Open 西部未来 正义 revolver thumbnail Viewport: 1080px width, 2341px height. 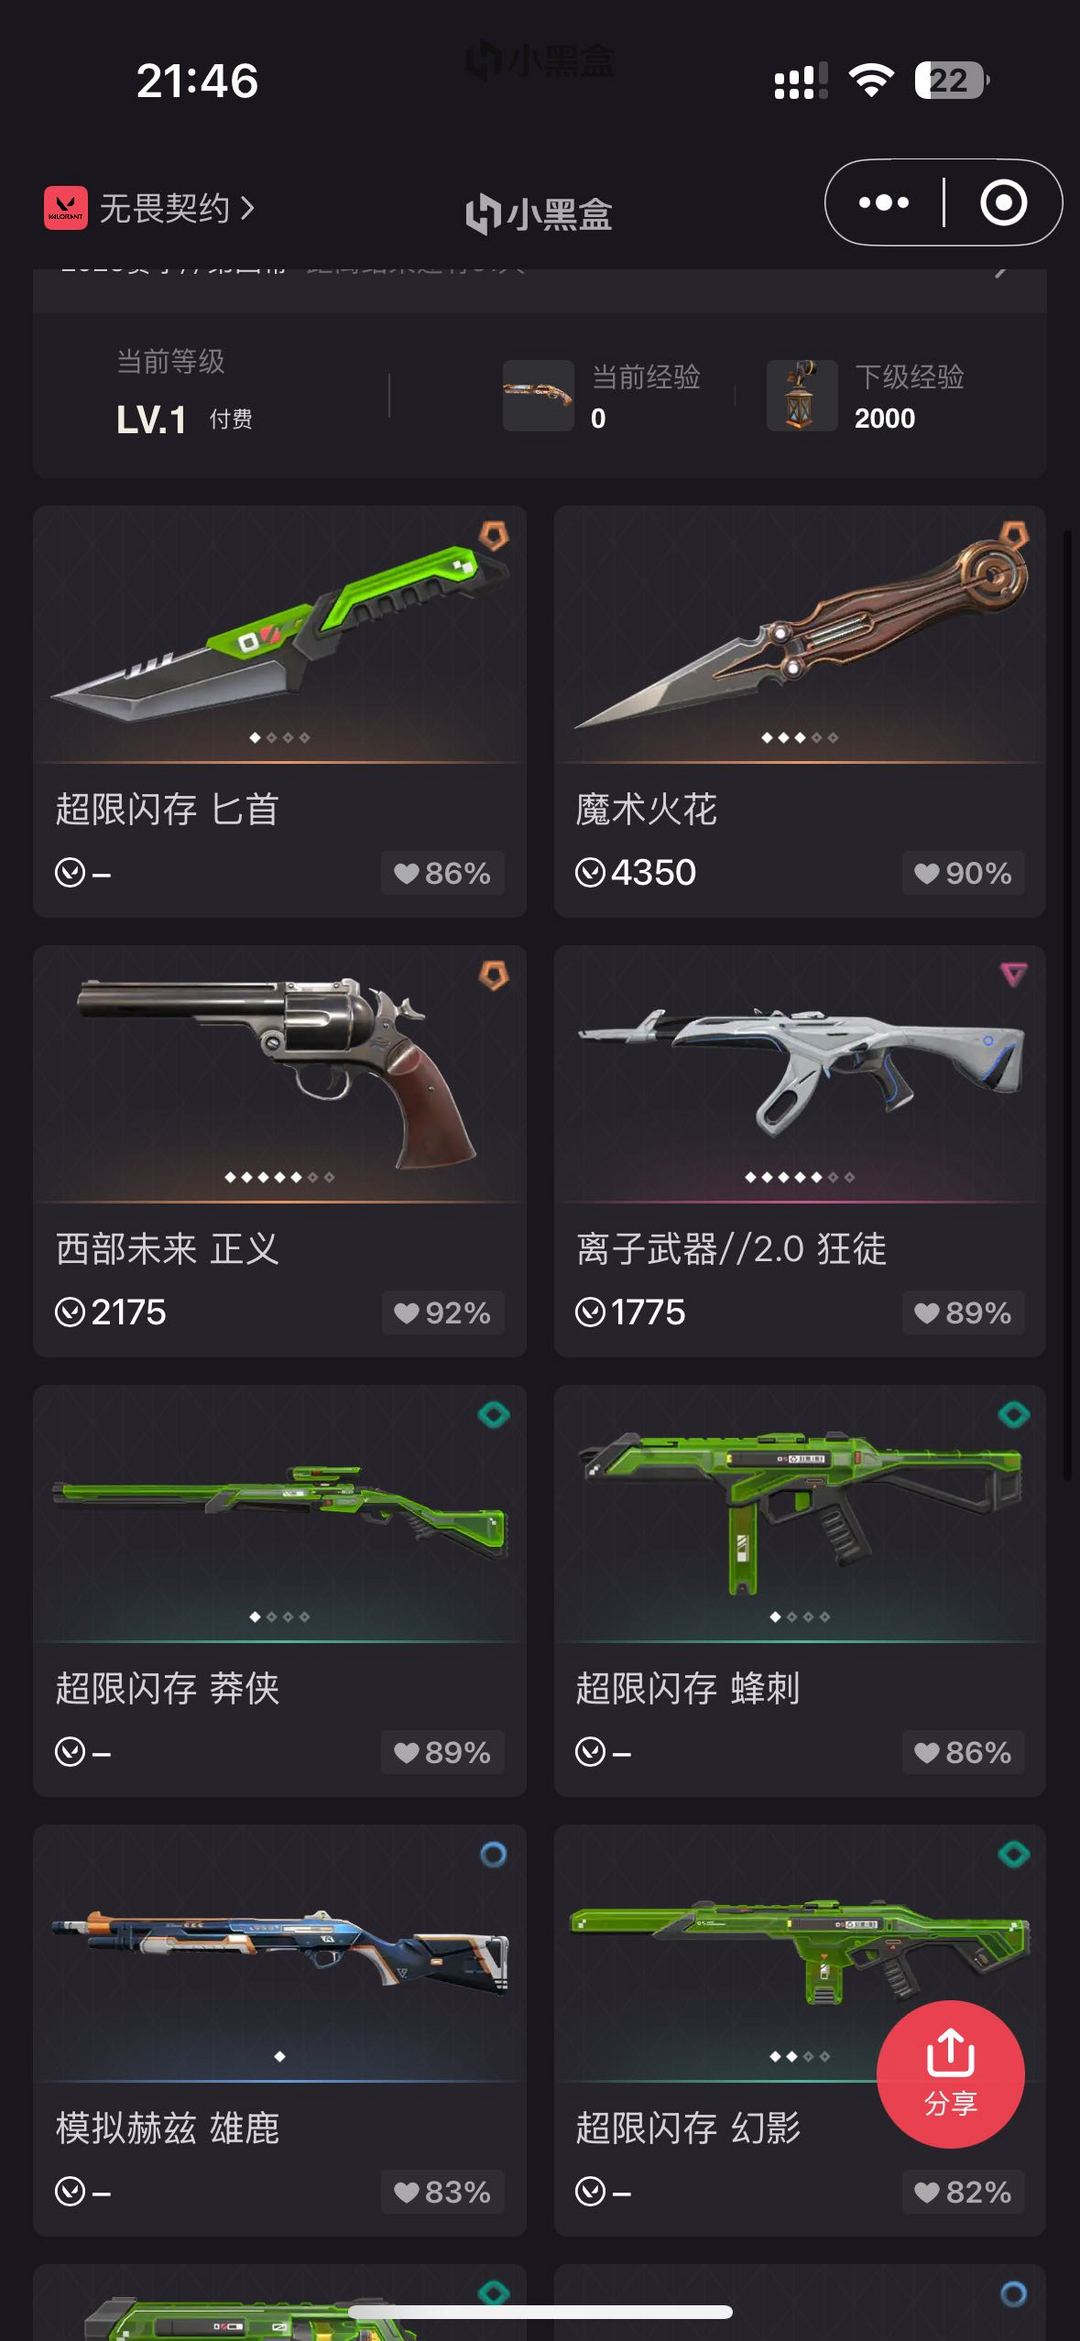click(x=280, y=1074)
